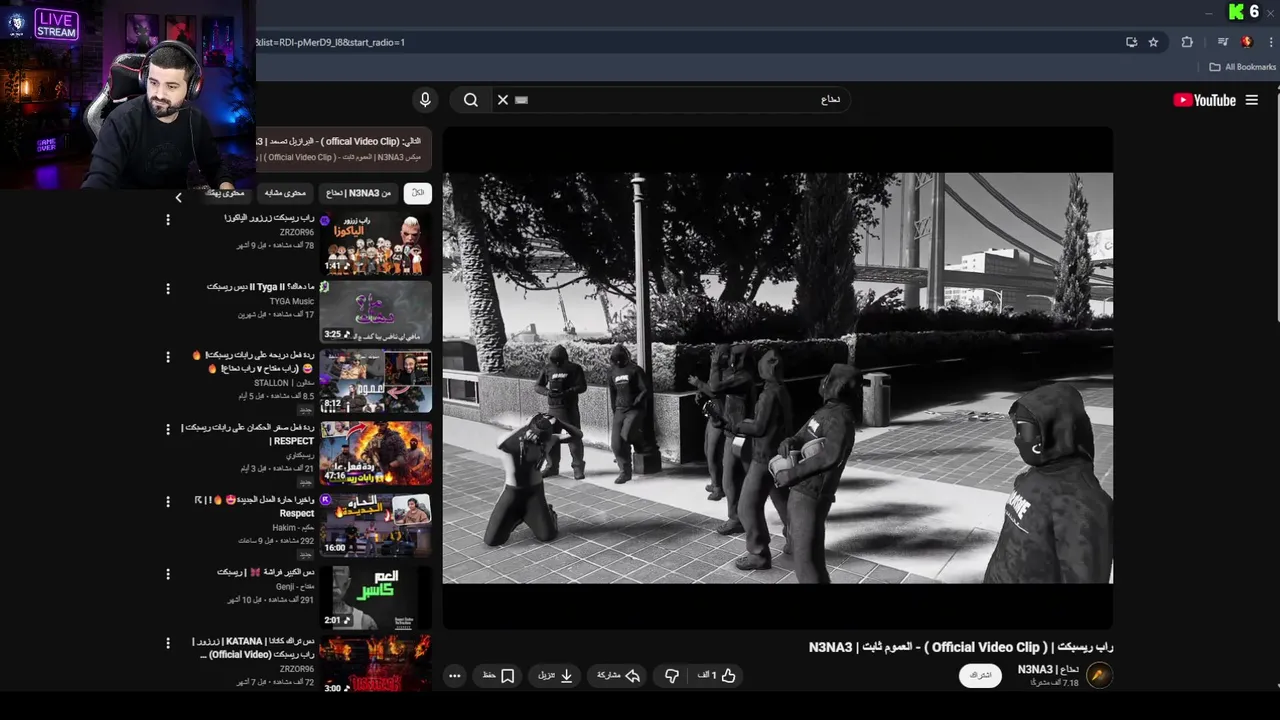Screen dimensions: 1280x720
Task: Open options for the KATANA Official Video
Action: 168,643
